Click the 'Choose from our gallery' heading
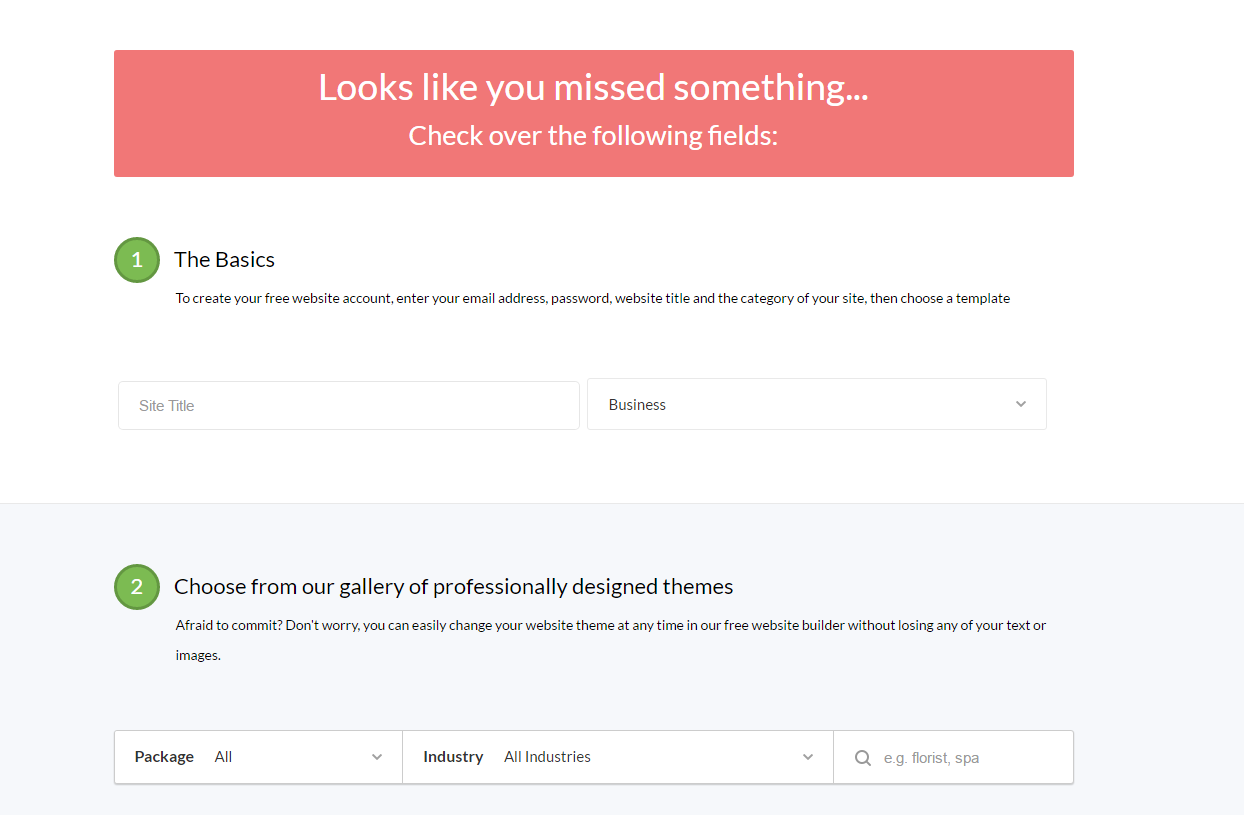Image resolution: width=1244 pixels, height=815 pixels. pos(454,587)
